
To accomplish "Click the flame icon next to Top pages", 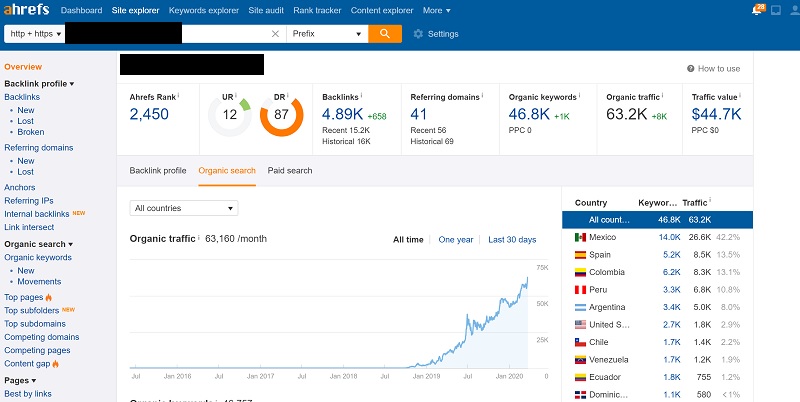I will coord(48,297).
